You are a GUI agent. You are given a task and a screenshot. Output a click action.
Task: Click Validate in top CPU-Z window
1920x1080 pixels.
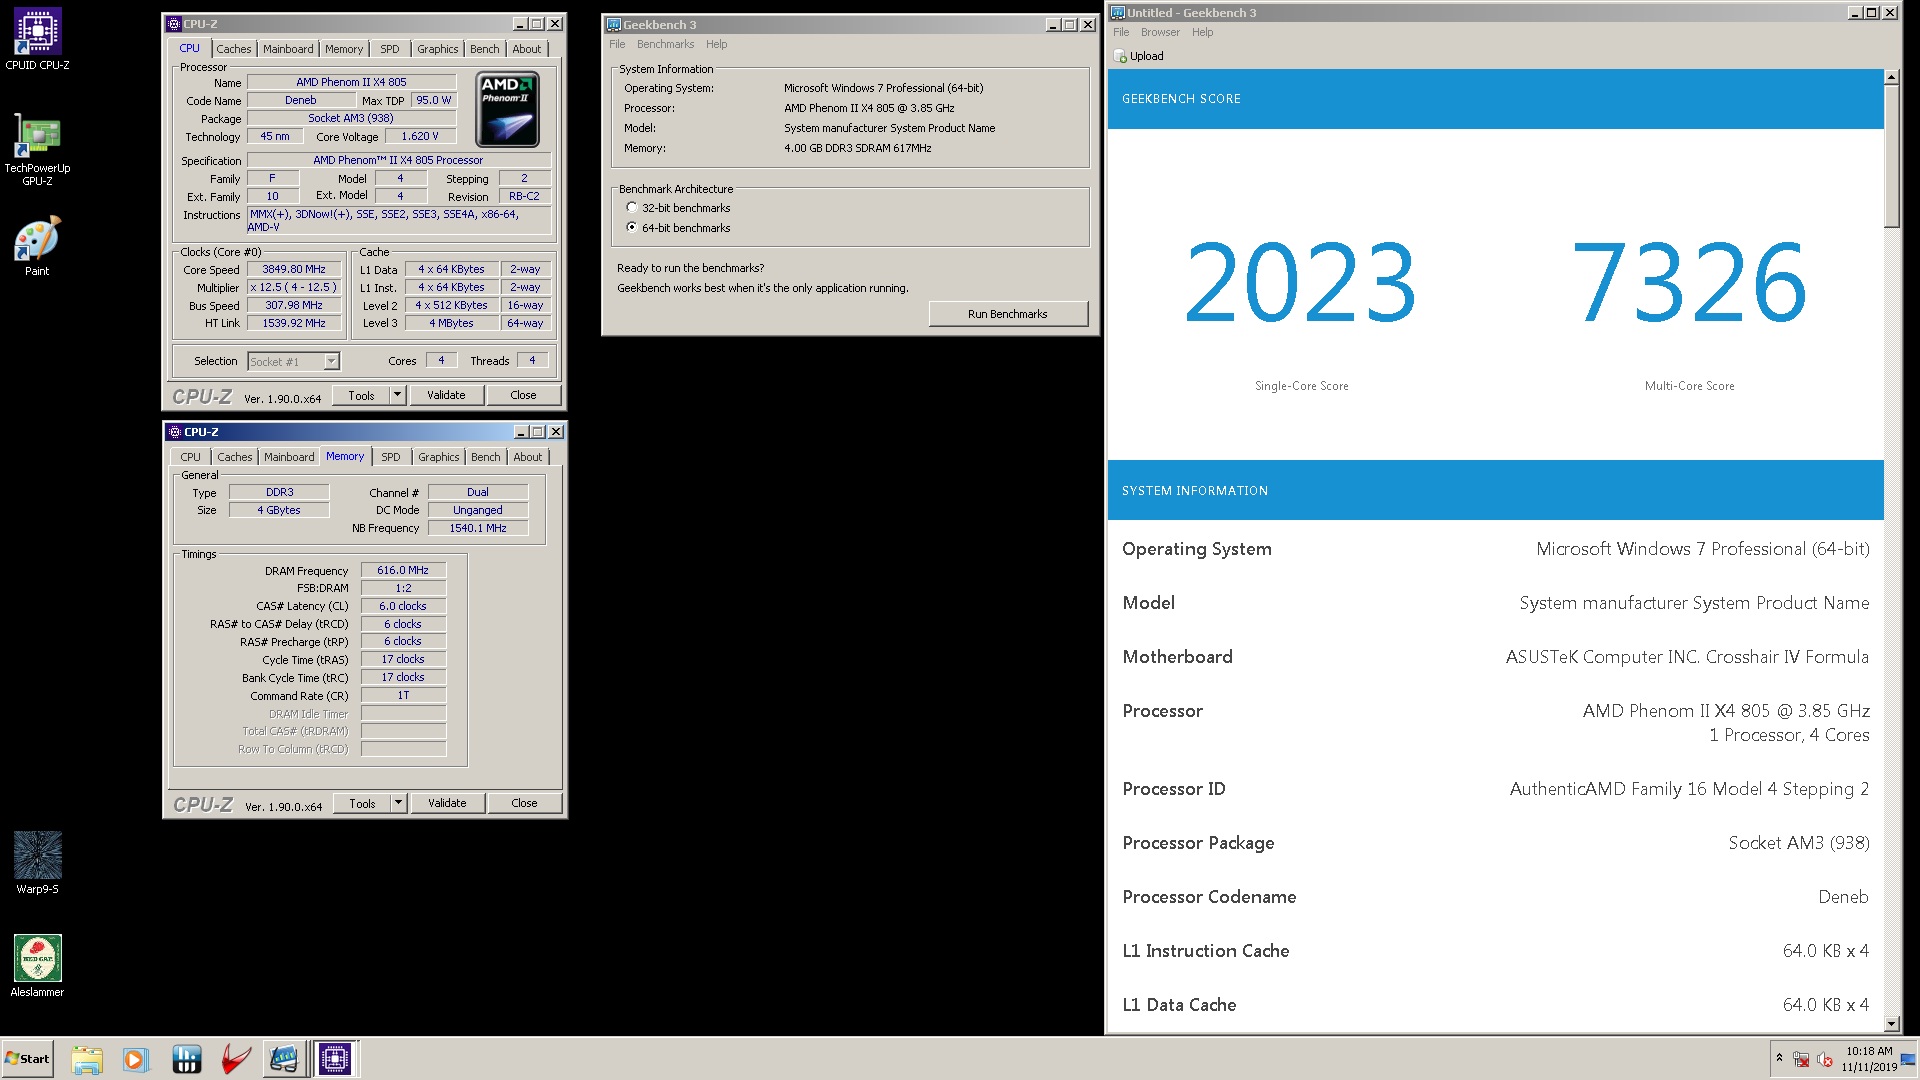pyautogui.click(x=446, y=395)
